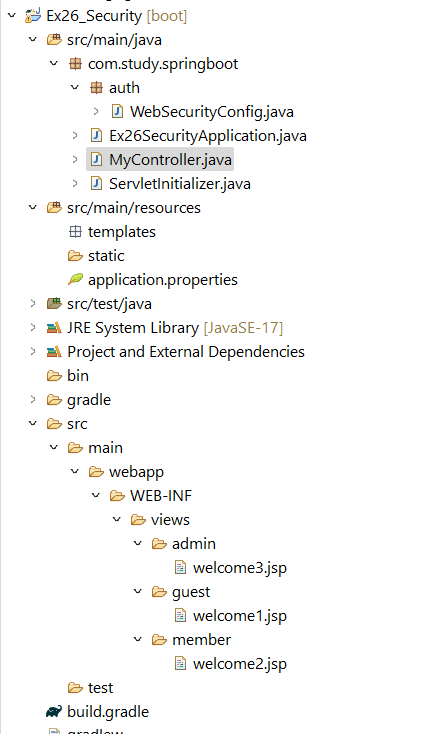427x734 pixels.
Task: Click the WebSecurityConfig.java file icon
Action: click(117, 111)
